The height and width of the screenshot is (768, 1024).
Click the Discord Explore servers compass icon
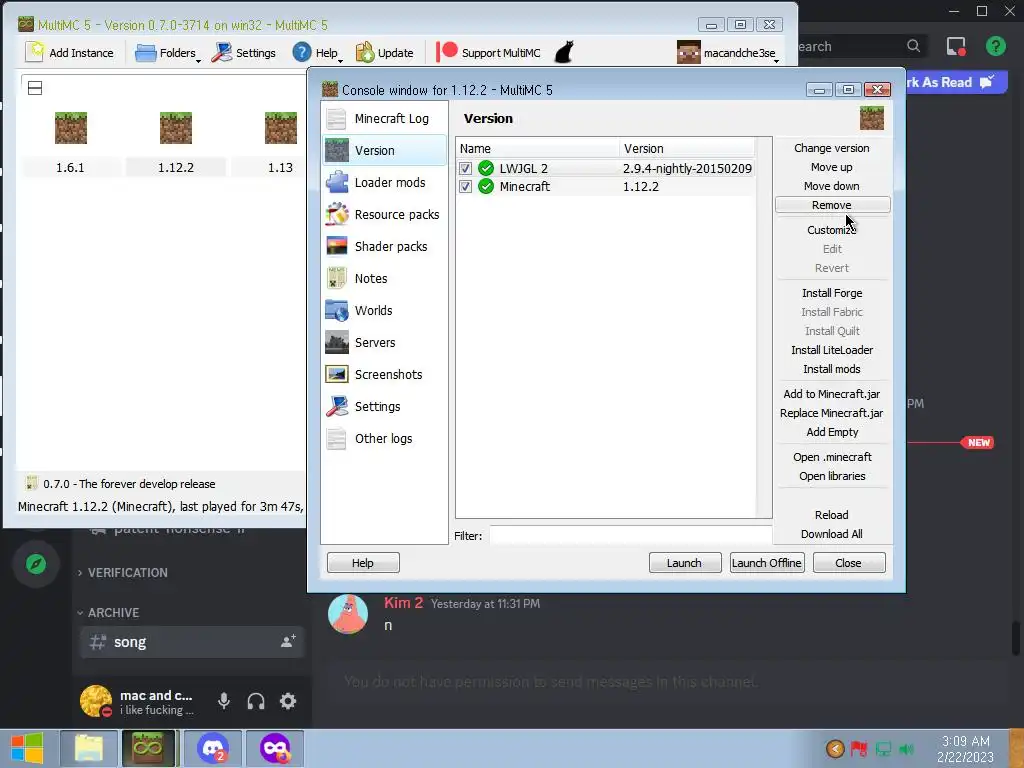[x=36, y=564]
